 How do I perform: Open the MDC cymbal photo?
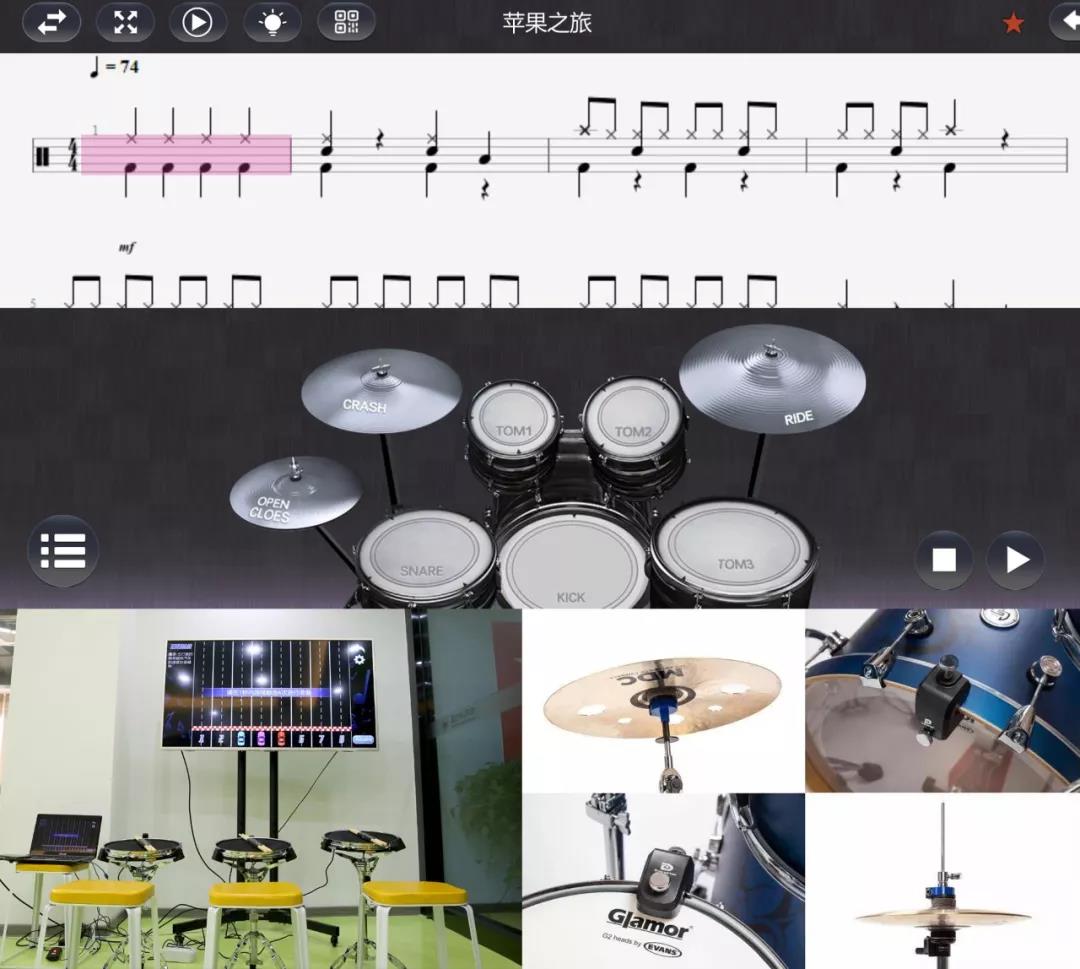click(663, 700)
